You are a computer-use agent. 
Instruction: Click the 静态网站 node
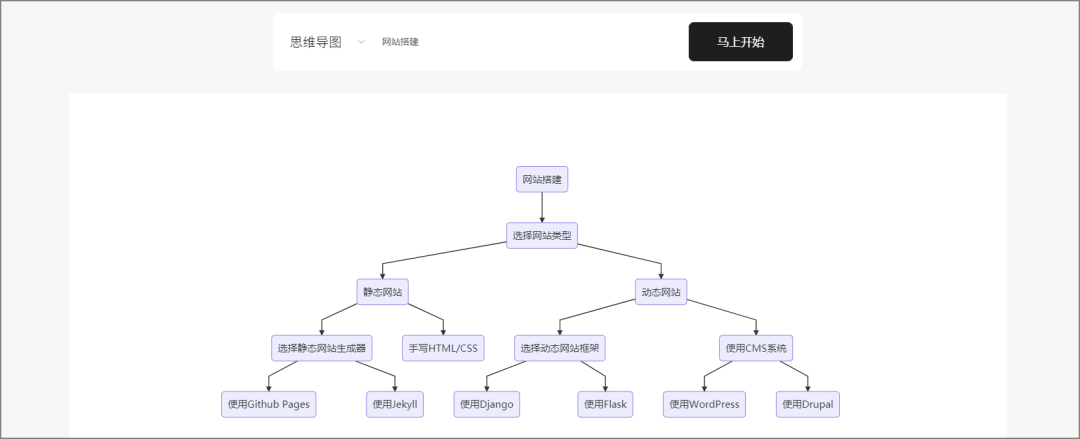tap(382, 292)
